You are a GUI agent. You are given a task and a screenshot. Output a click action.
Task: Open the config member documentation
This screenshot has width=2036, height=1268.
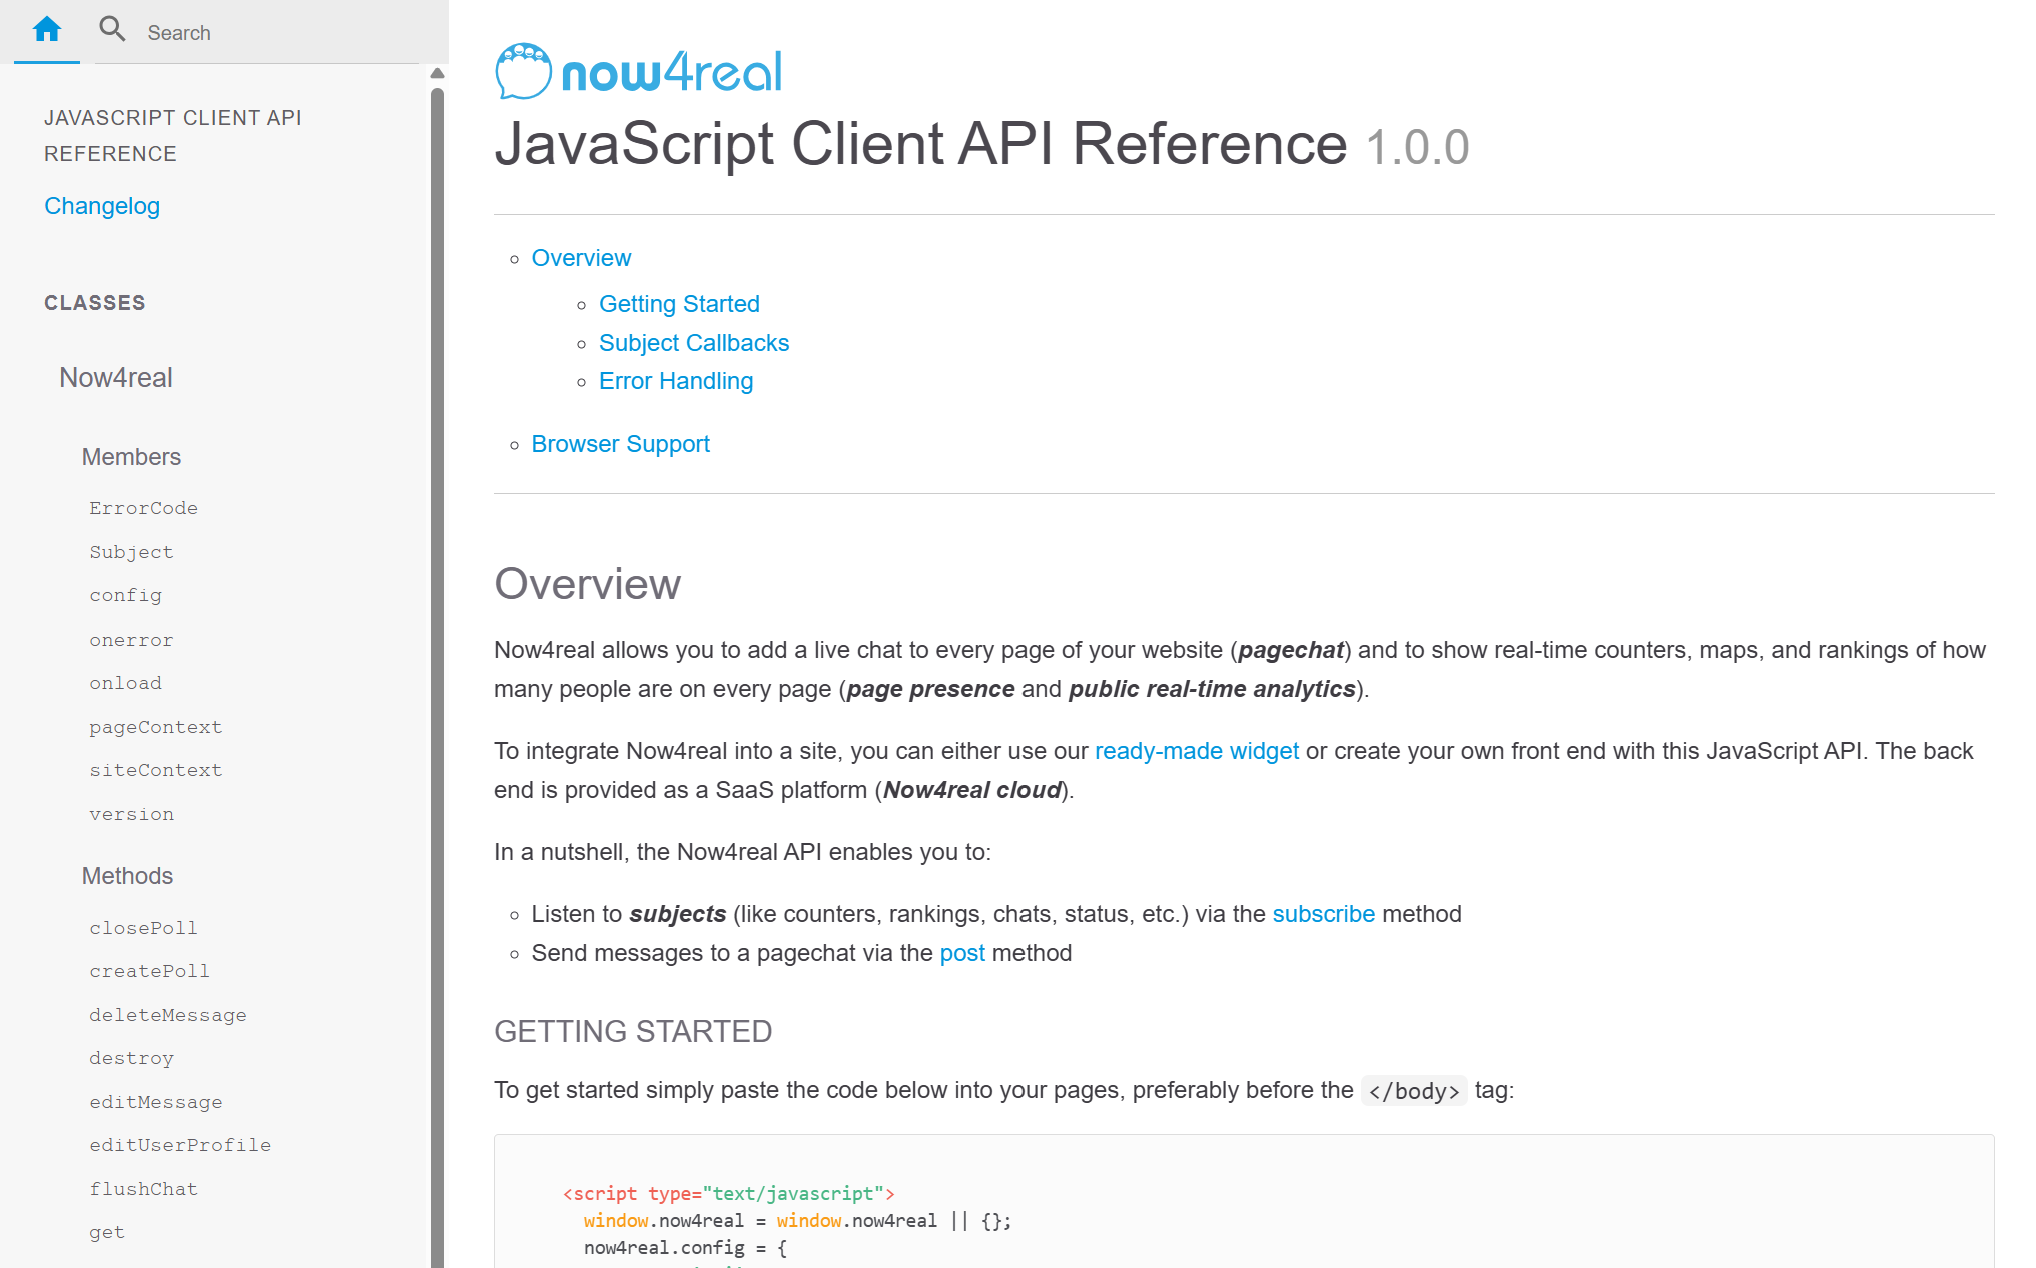point(125,595)
